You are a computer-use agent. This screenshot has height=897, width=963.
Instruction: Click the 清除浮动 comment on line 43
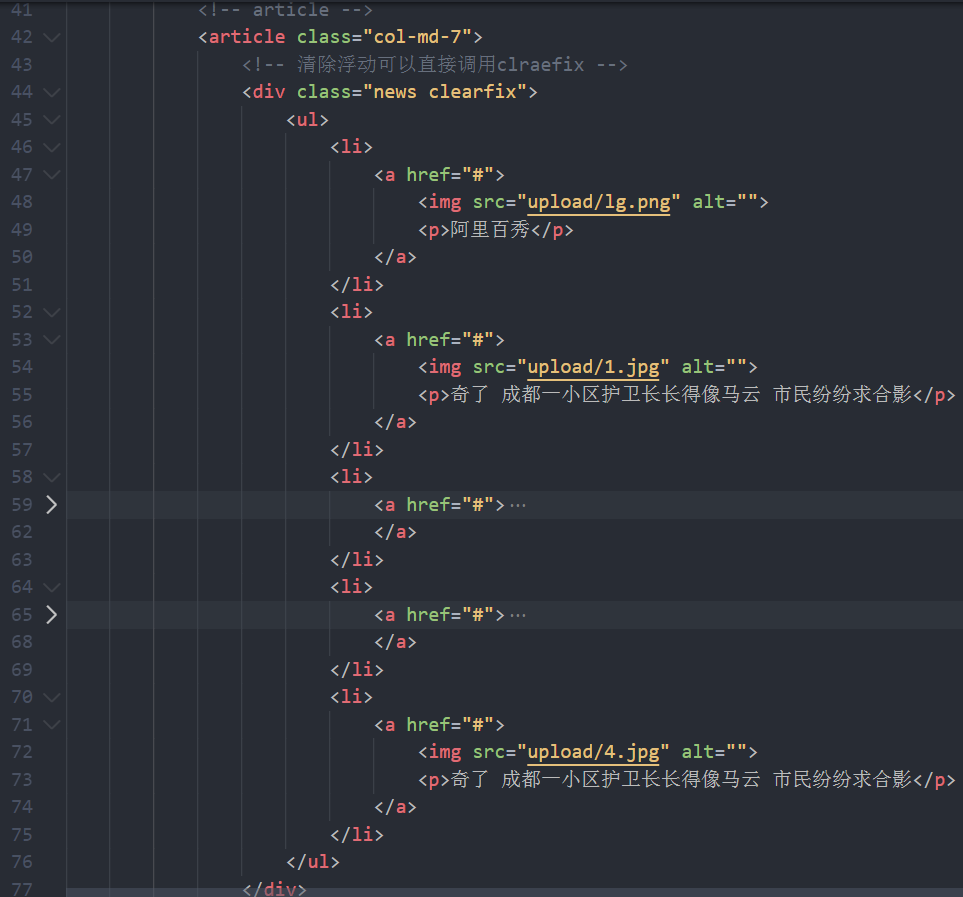pos(435,64)
